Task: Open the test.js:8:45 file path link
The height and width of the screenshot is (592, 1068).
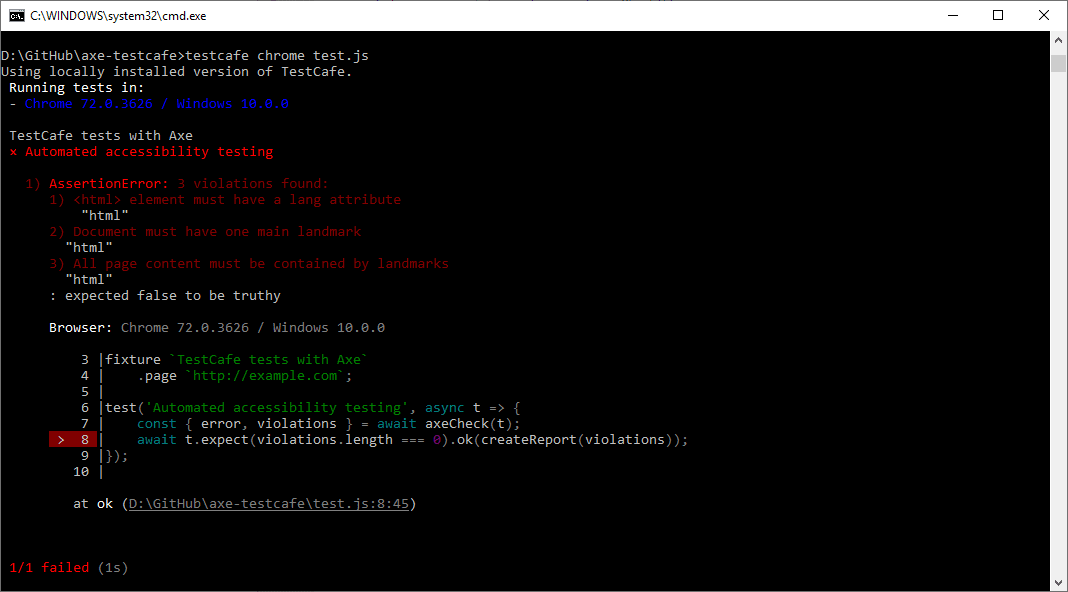Action: click(268, 503)
